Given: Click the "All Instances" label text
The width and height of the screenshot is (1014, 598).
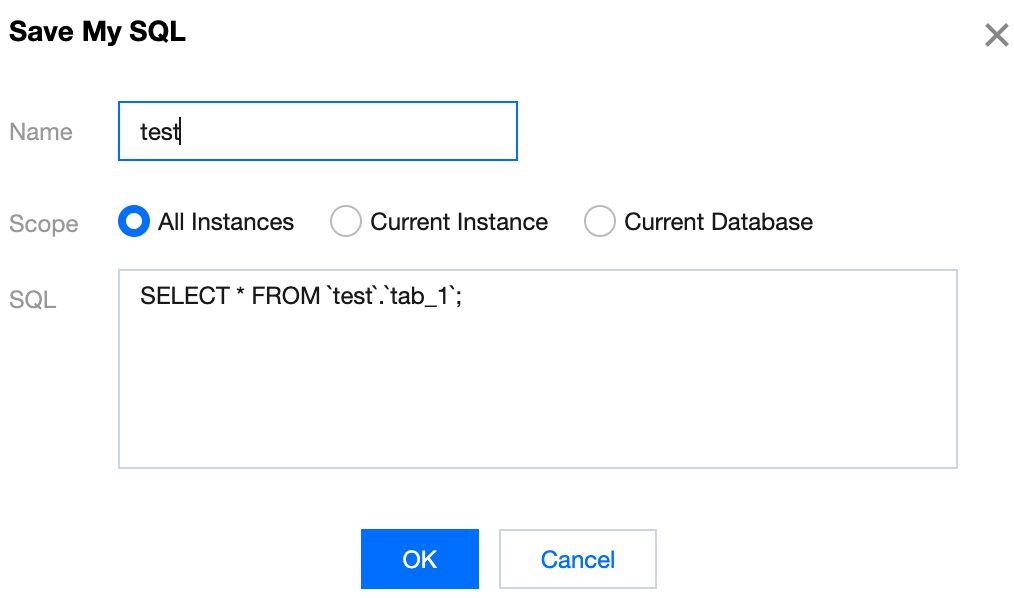Looking at the screenshot, I should tap(226, 222).
